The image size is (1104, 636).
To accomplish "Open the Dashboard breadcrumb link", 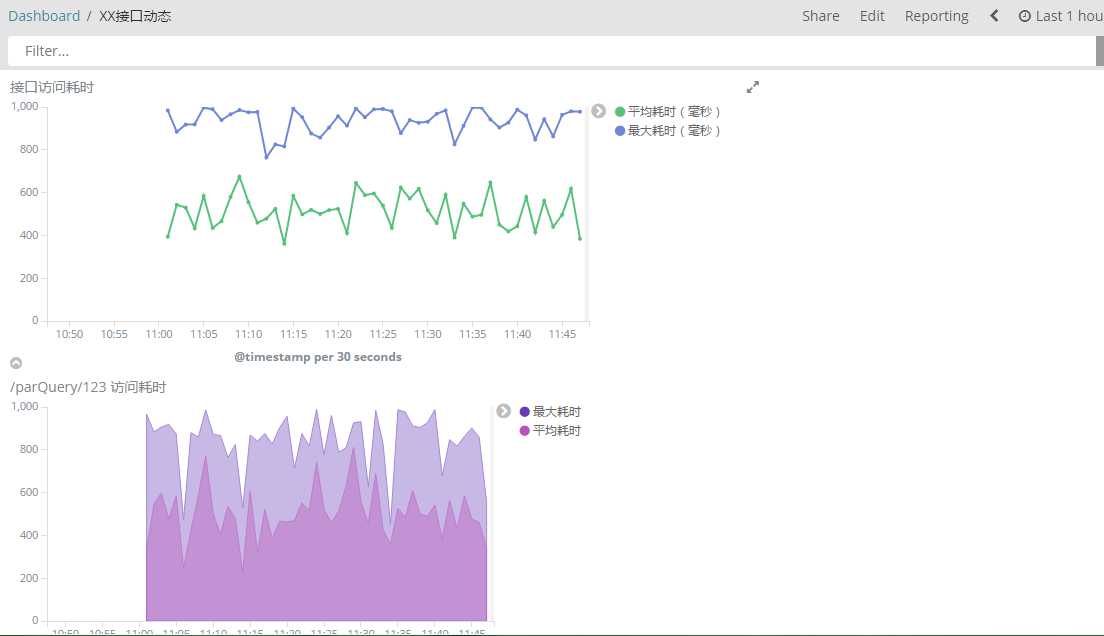I will click(x=44, y=15).
